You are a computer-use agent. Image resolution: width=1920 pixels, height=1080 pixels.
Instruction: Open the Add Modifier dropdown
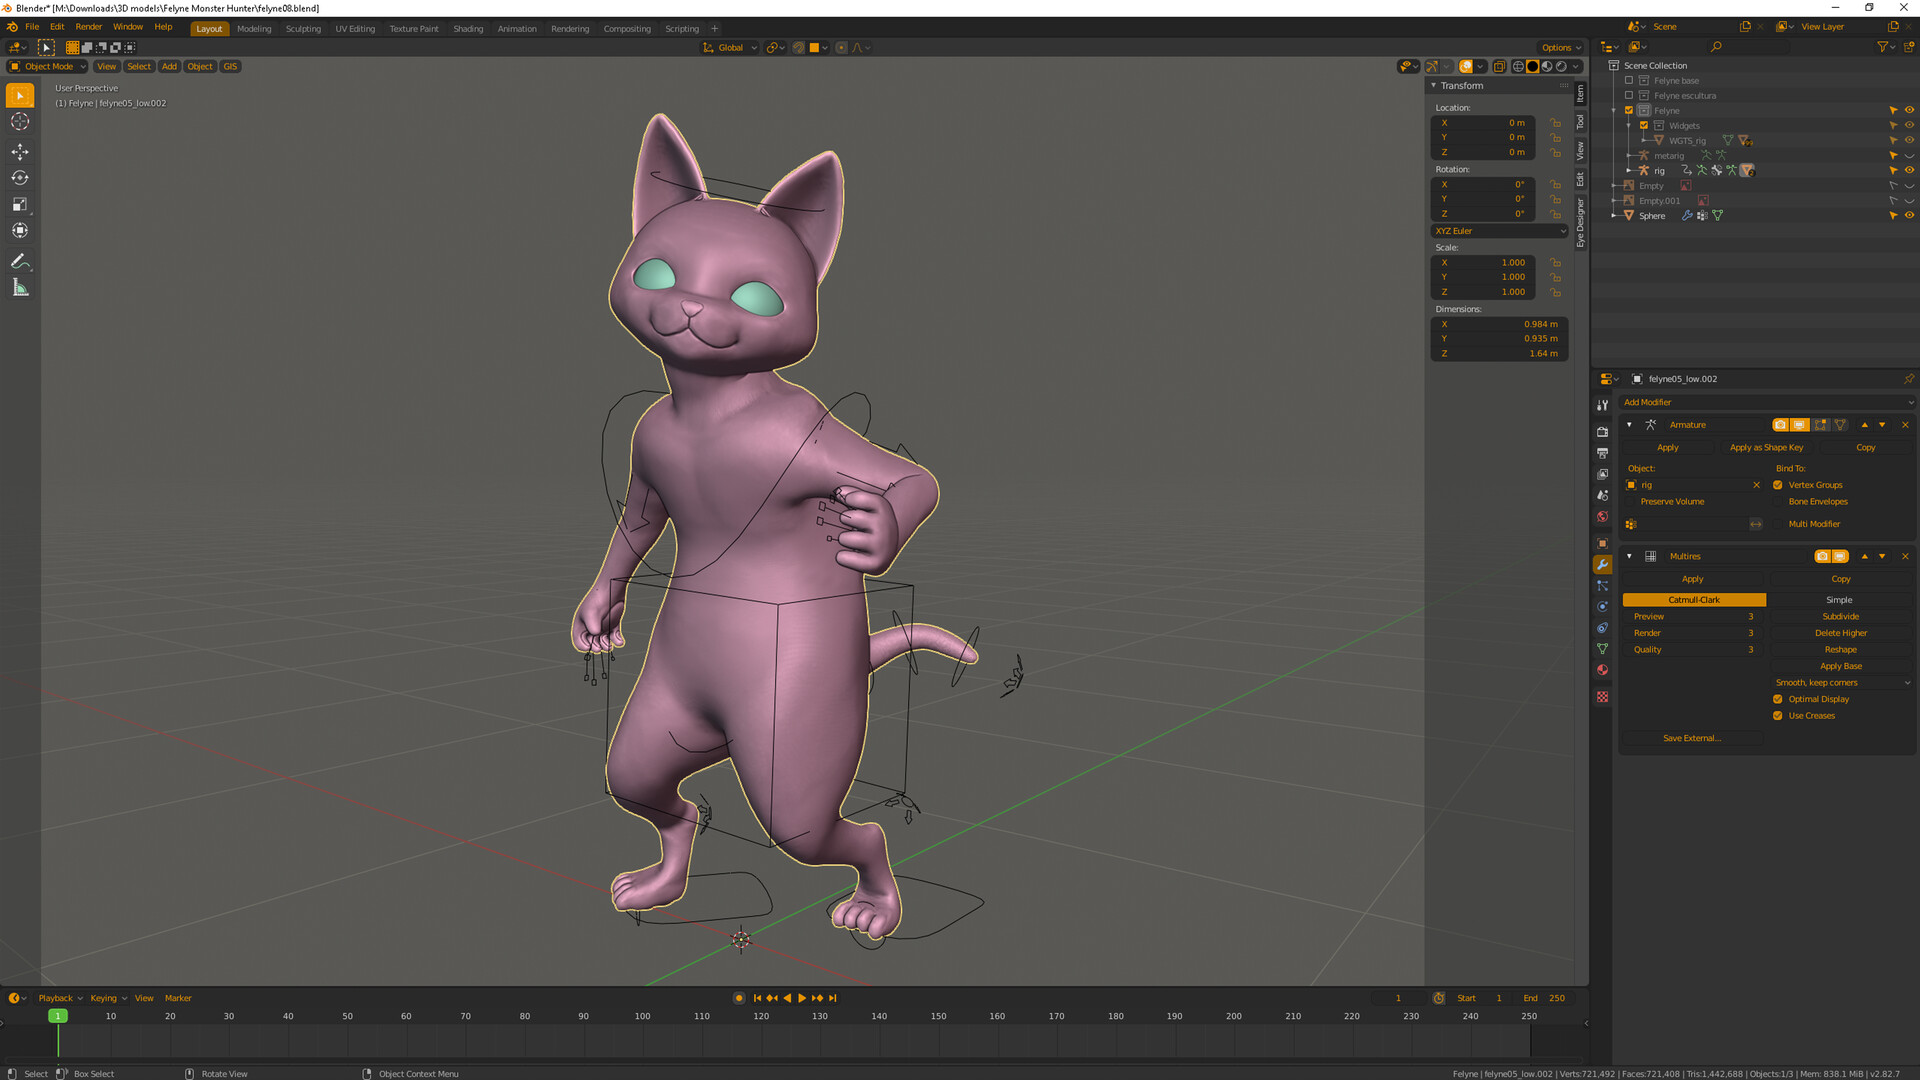(1767, 402)
